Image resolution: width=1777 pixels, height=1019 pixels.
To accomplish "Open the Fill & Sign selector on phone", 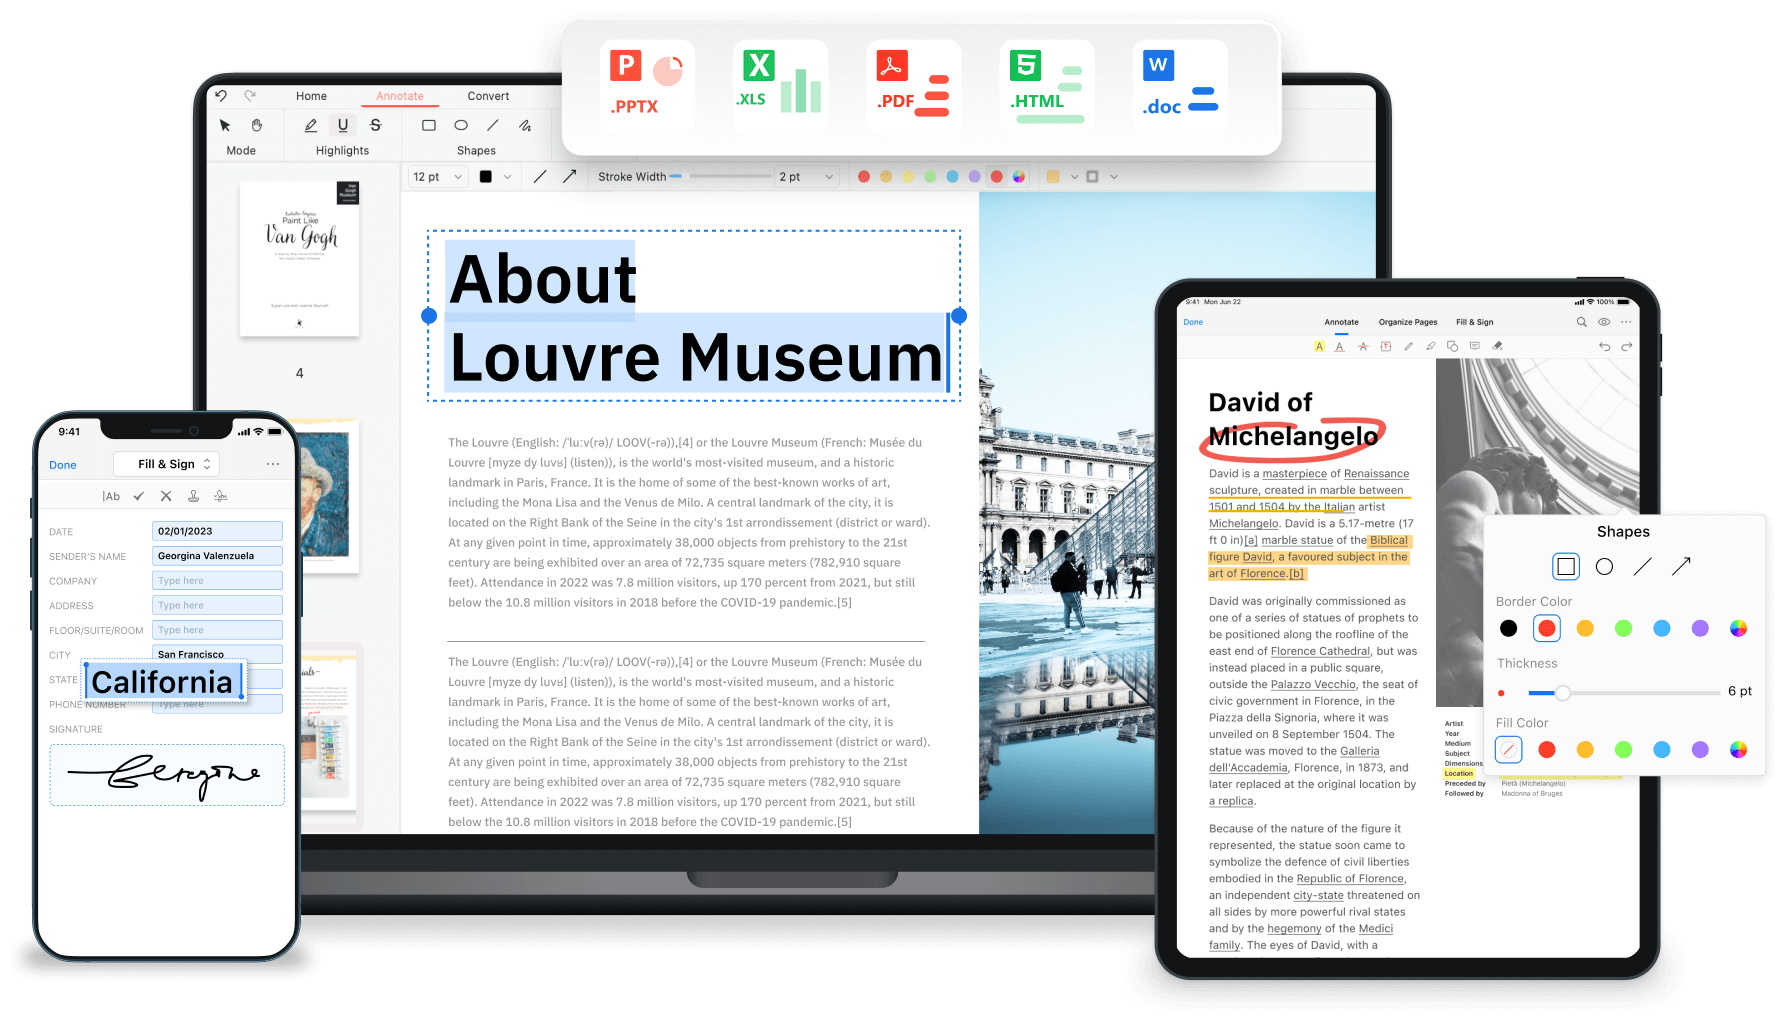I will (167, 464).
